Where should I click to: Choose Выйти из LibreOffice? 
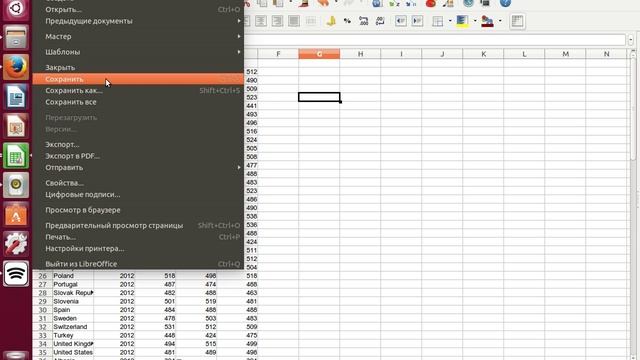pos(138,264)
